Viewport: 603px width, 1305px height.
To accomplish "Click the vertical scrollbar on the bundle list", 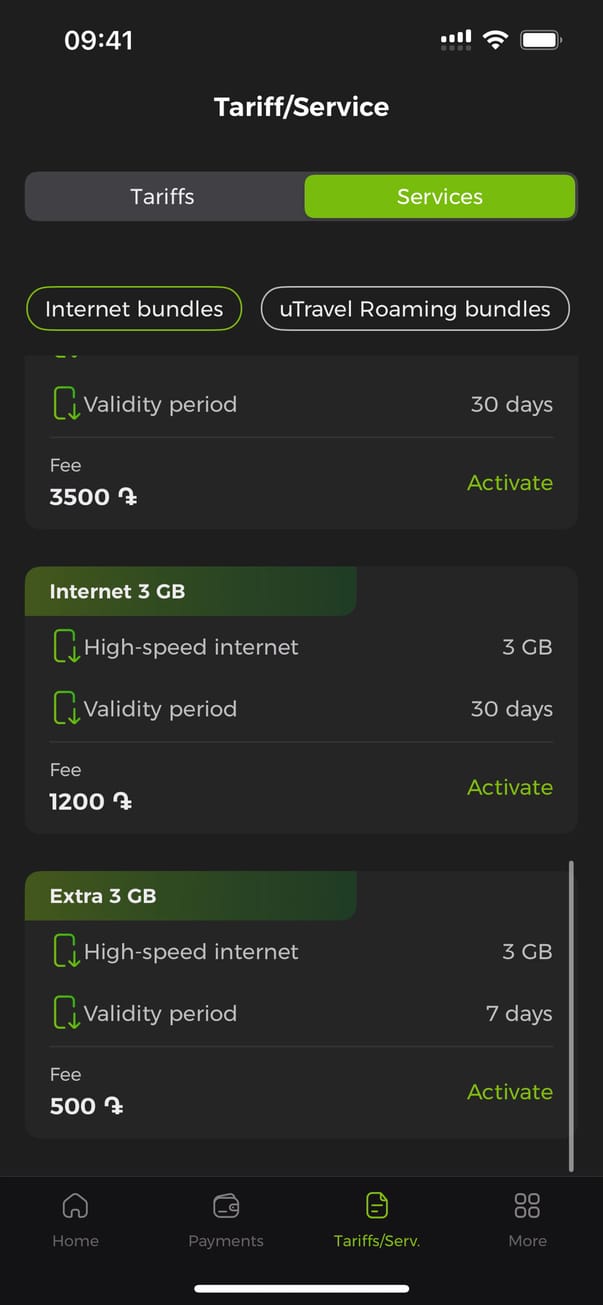I will pos(571,1015).
